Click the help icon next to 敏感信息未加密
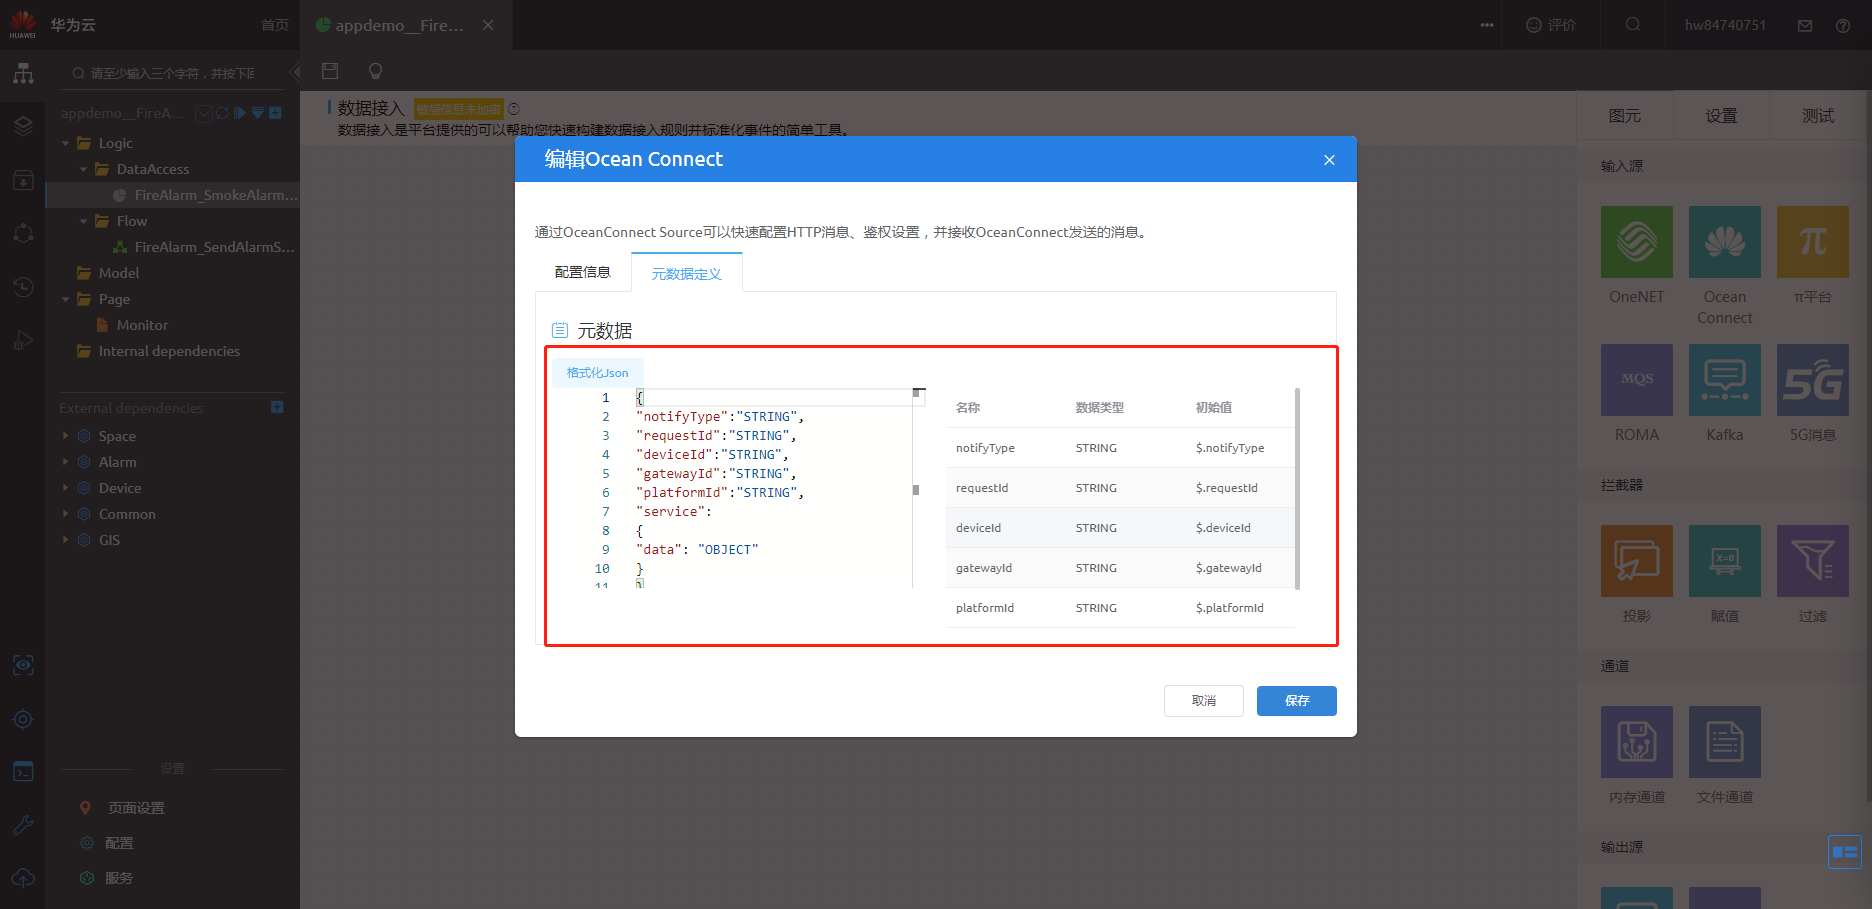Image resolution: width=1872 pixels, height=909 pixels. (x=514, y=109)
